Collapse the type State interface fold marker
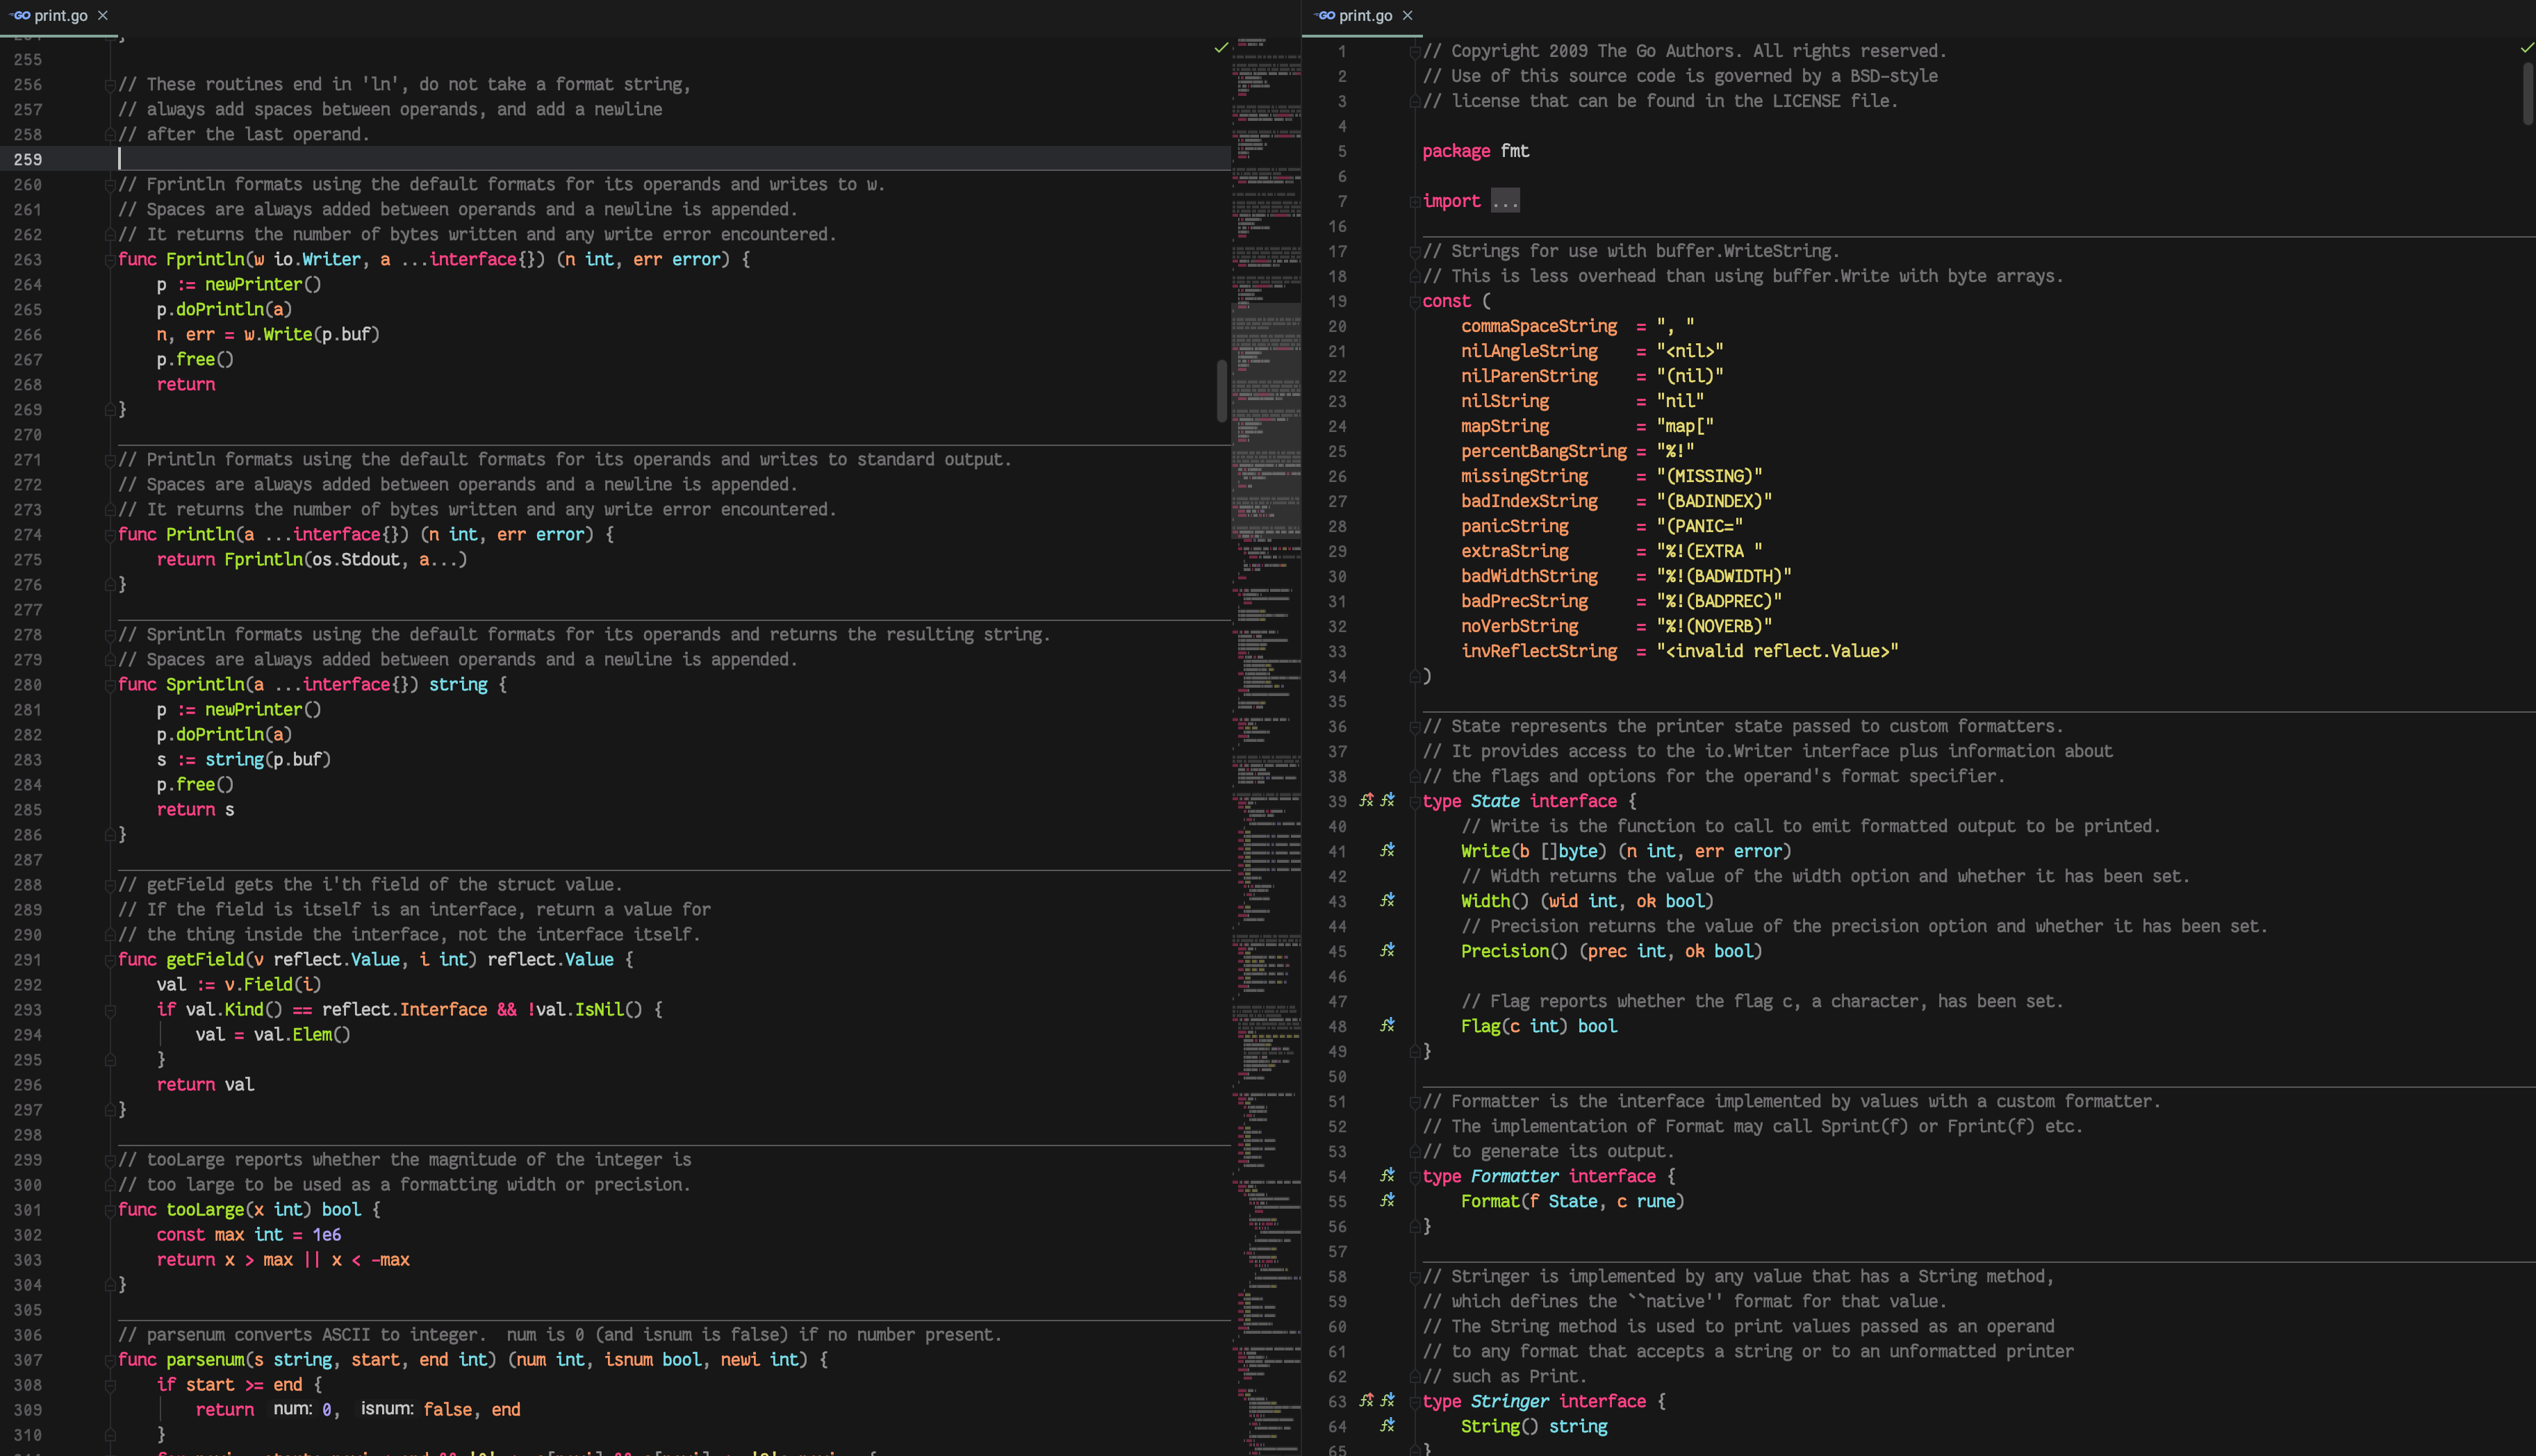The height and width of the screenshot is (1456, 2536). click(1414, 802)
